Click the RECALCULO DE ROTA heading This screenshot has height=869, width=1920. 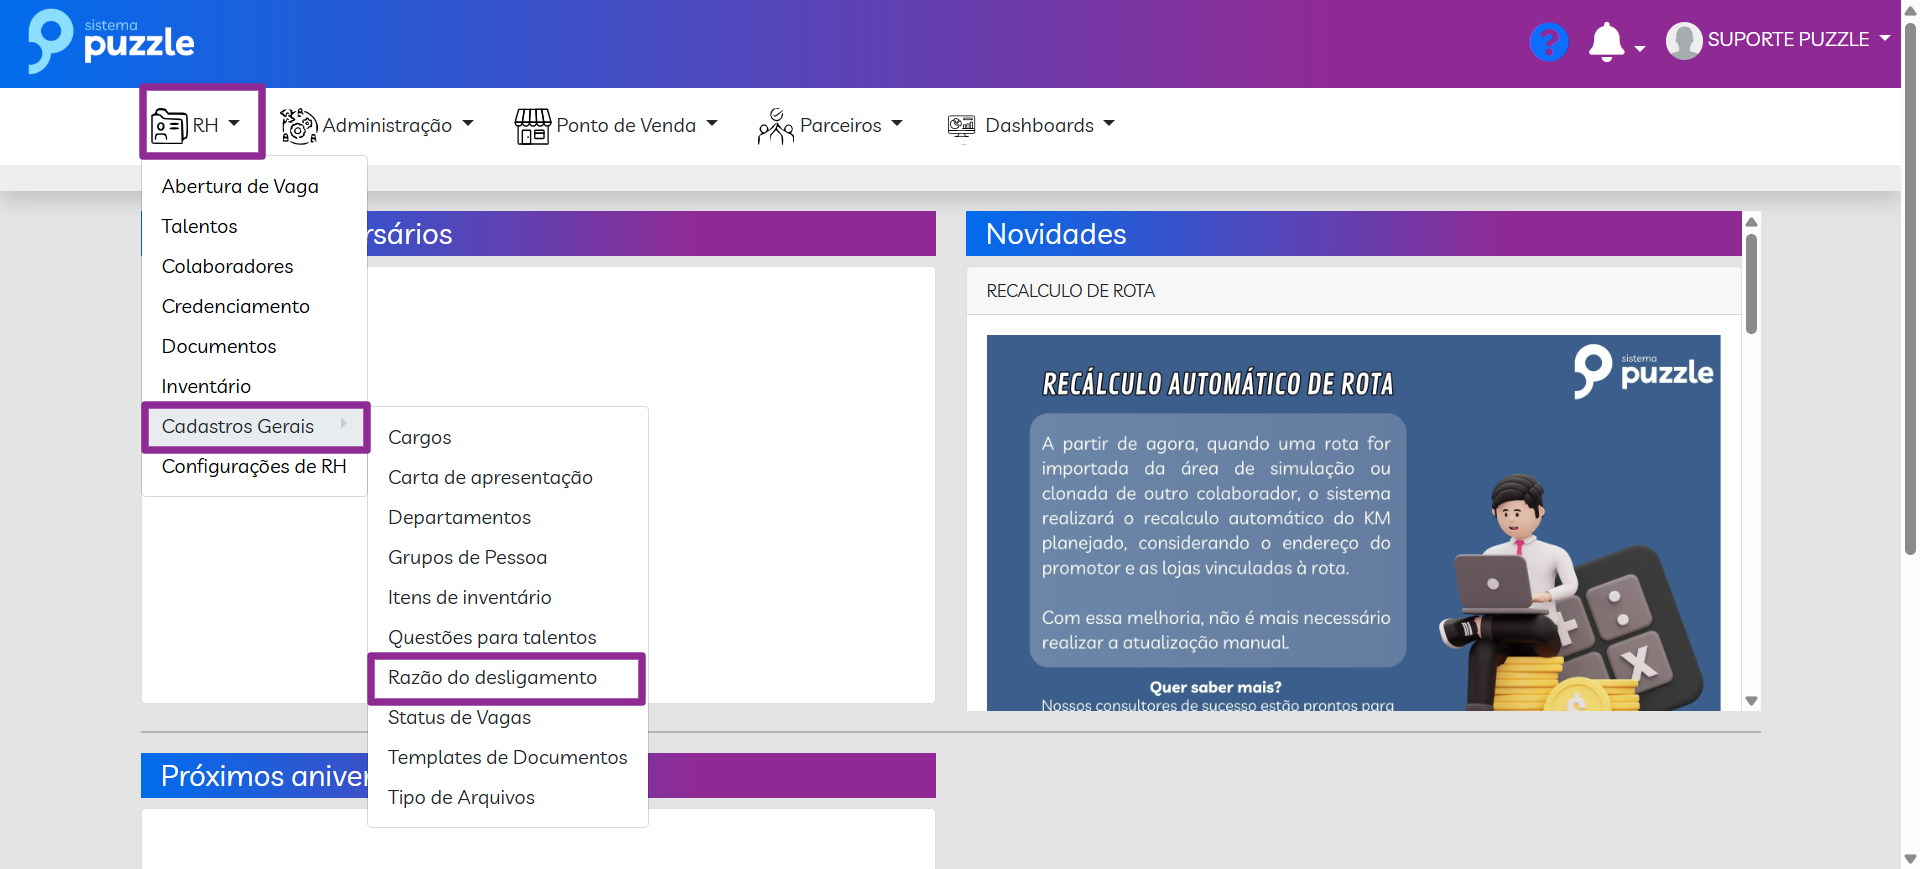click(x=1070, y=291)
